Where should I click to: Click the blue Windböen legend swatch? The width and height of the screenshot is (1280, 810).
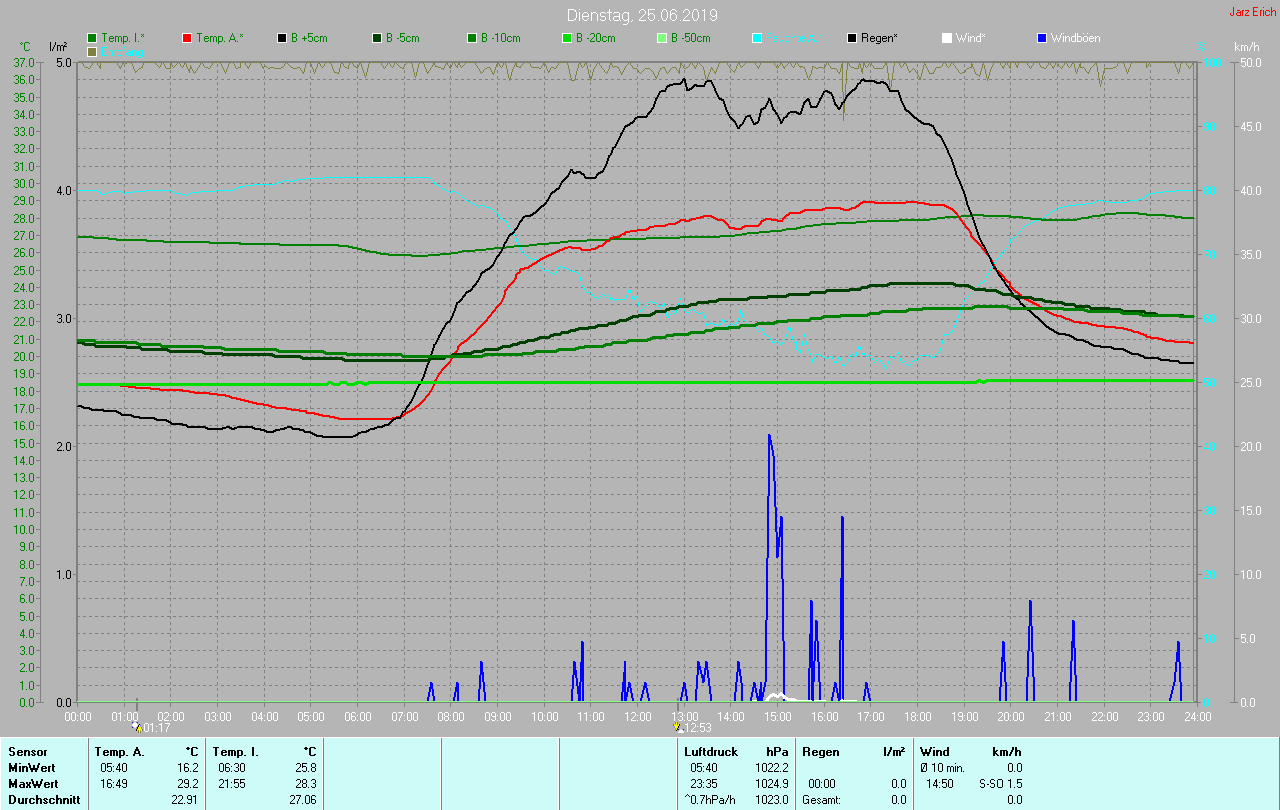1041,38
